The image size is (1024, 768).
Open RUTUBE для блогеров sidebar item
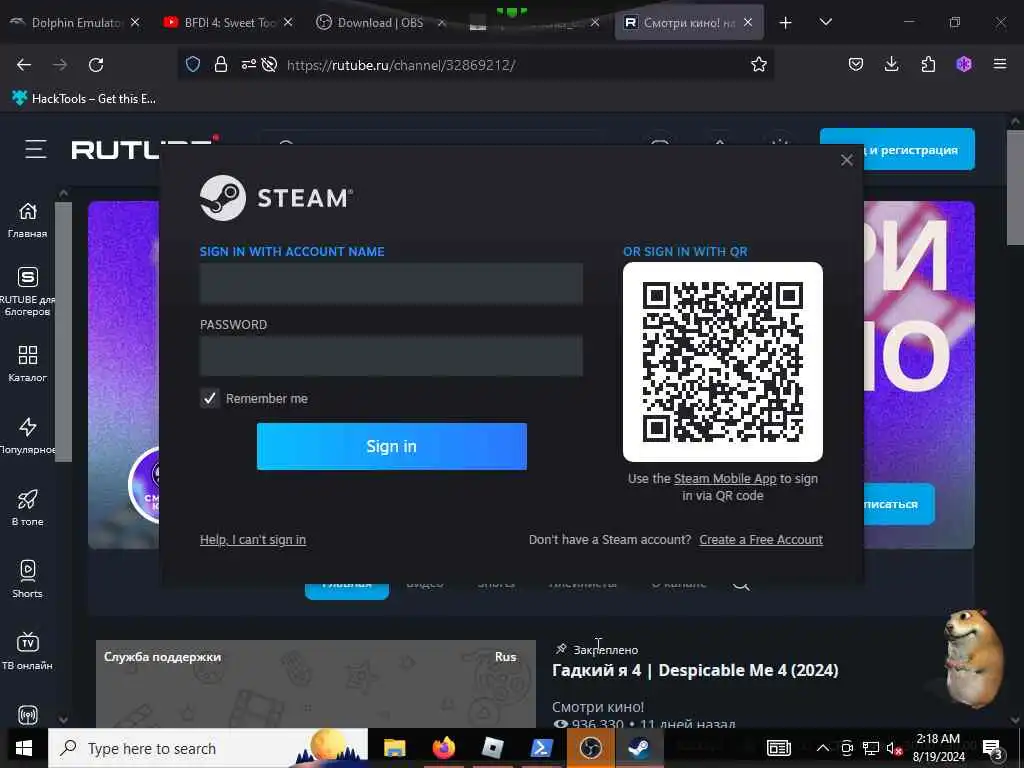point(27,292)
